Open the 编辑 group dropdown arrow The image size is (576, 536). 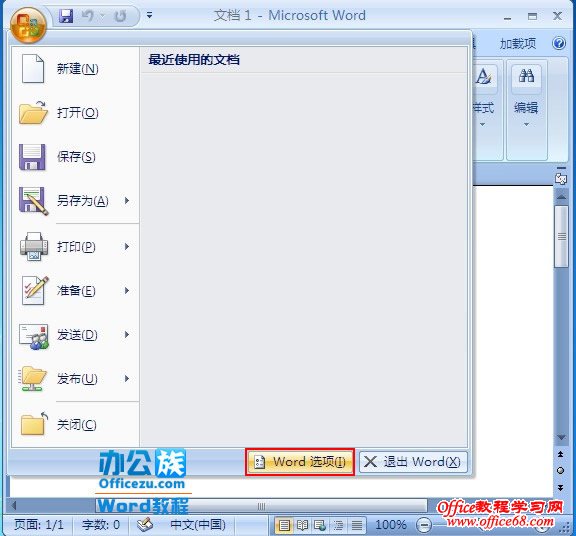tap(526, 125)
